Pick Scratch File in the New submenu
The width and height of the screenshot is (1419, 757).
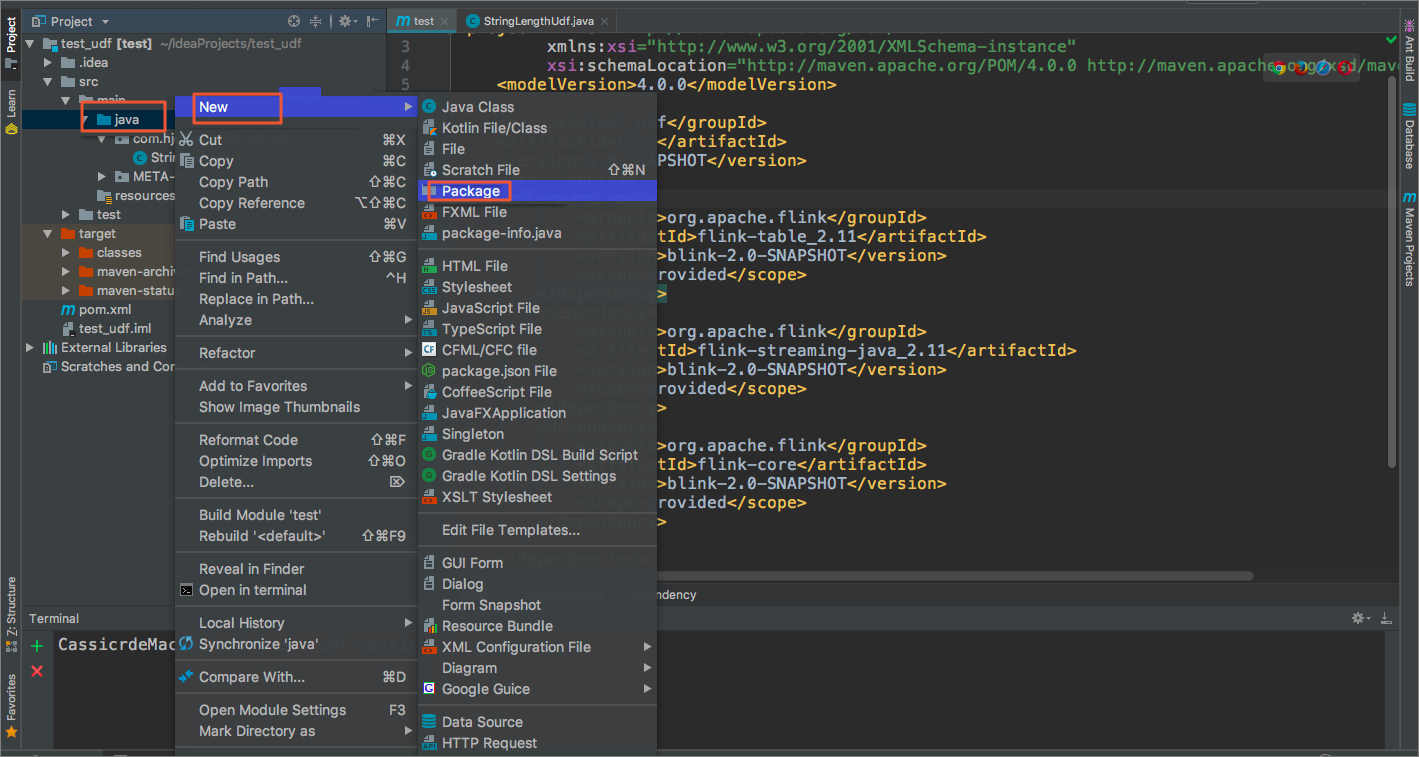click(x=536, y=170)
